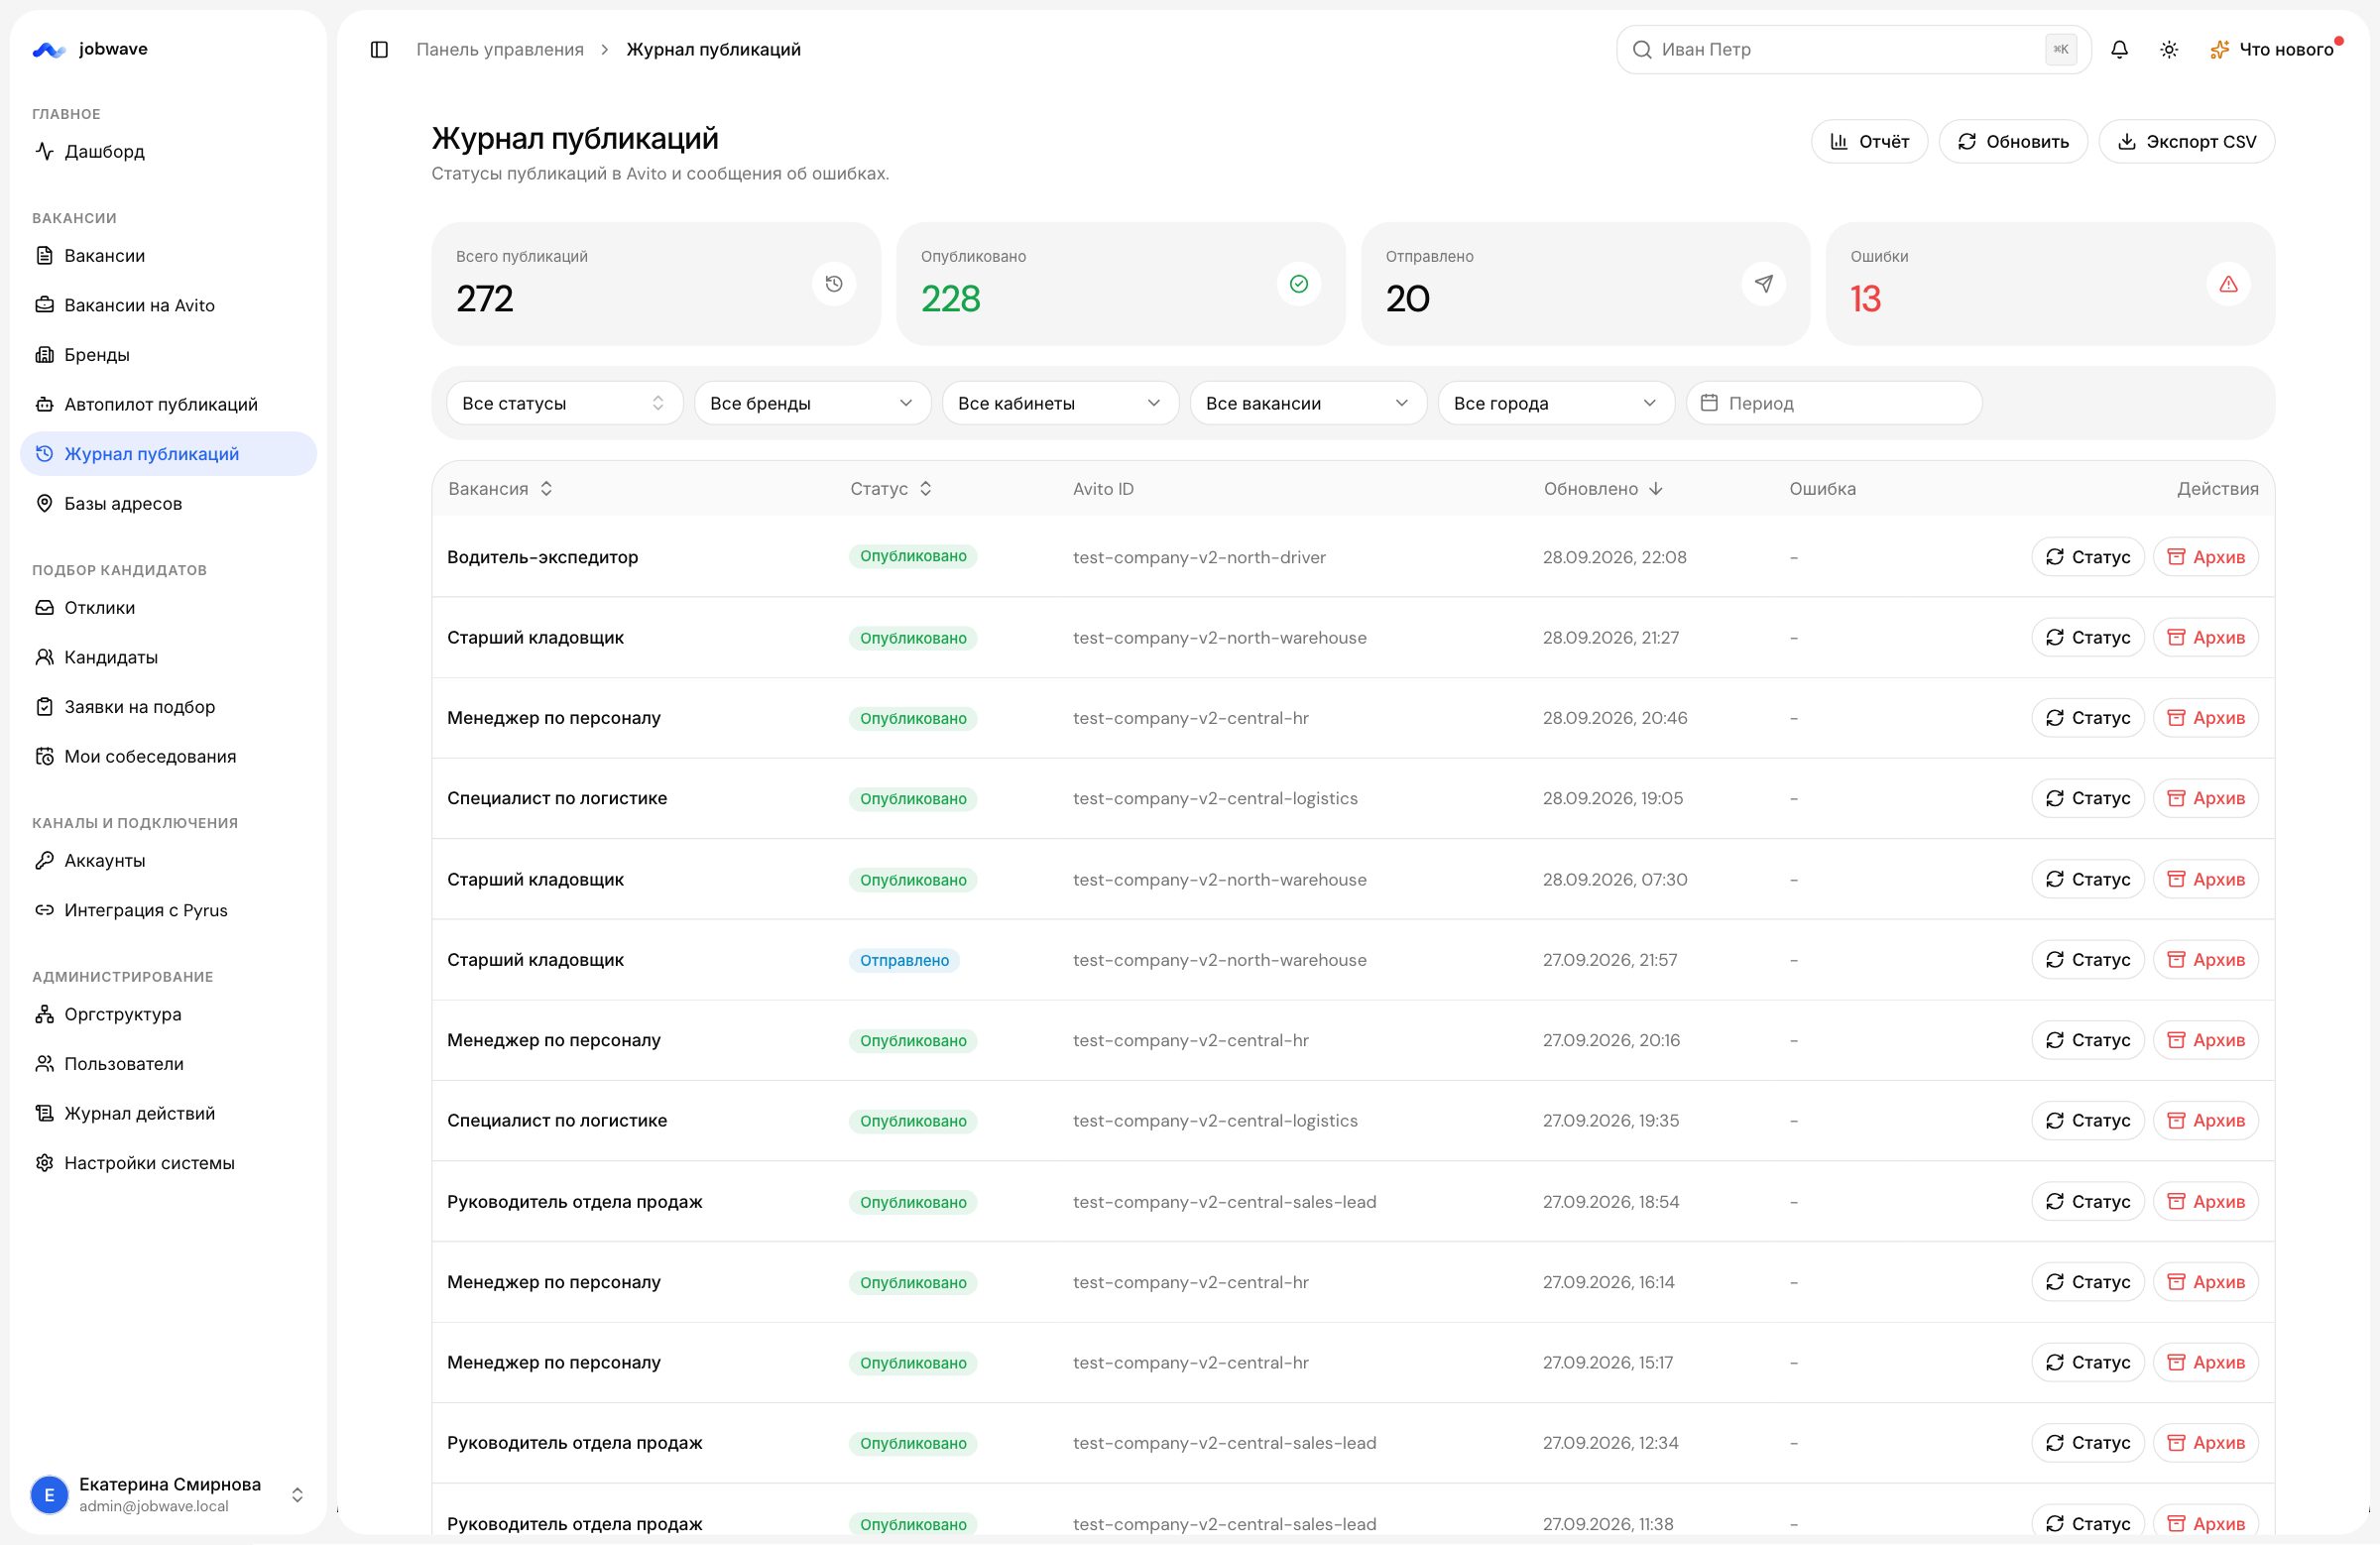This screenshot has height=1545, width=2380.
Task: Open the notifications bell
Action: click(x=2119, y=49)
